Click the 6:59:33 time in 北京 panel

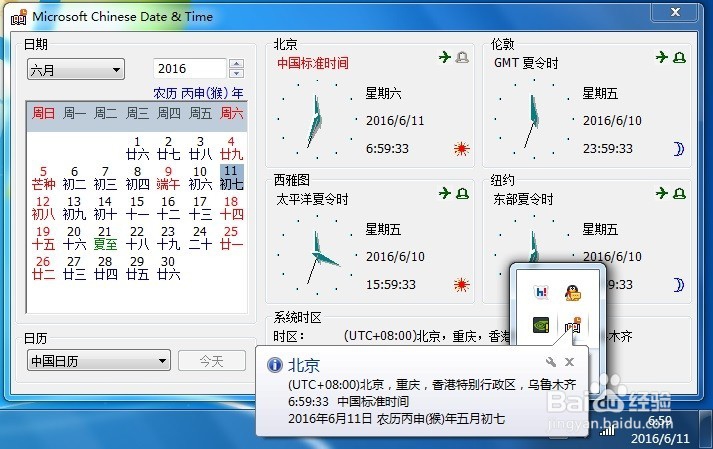point(387,148)
